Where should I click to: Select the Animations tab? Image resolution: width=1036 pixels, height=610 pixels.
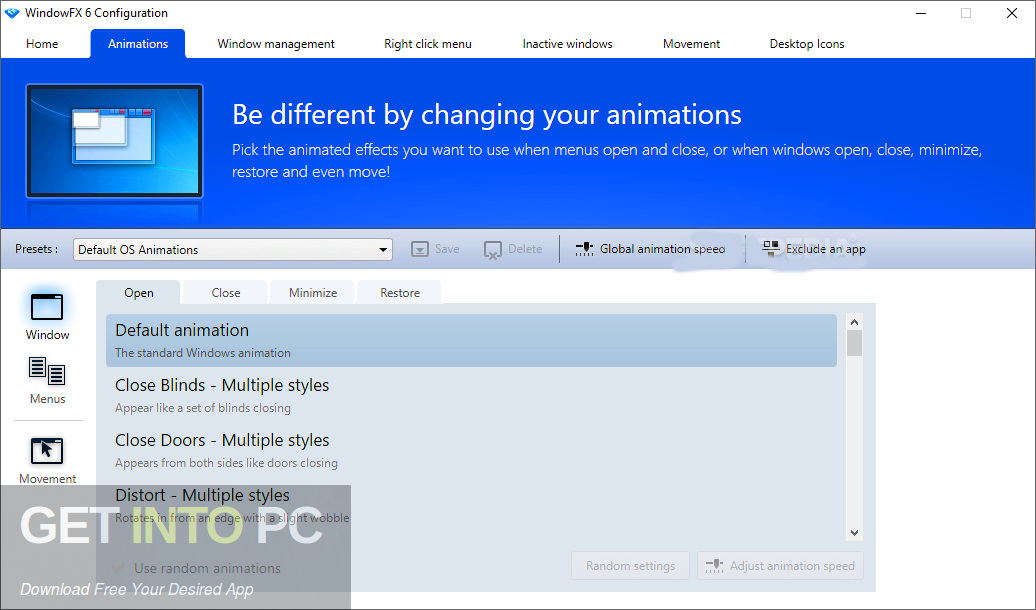[138, 44]
